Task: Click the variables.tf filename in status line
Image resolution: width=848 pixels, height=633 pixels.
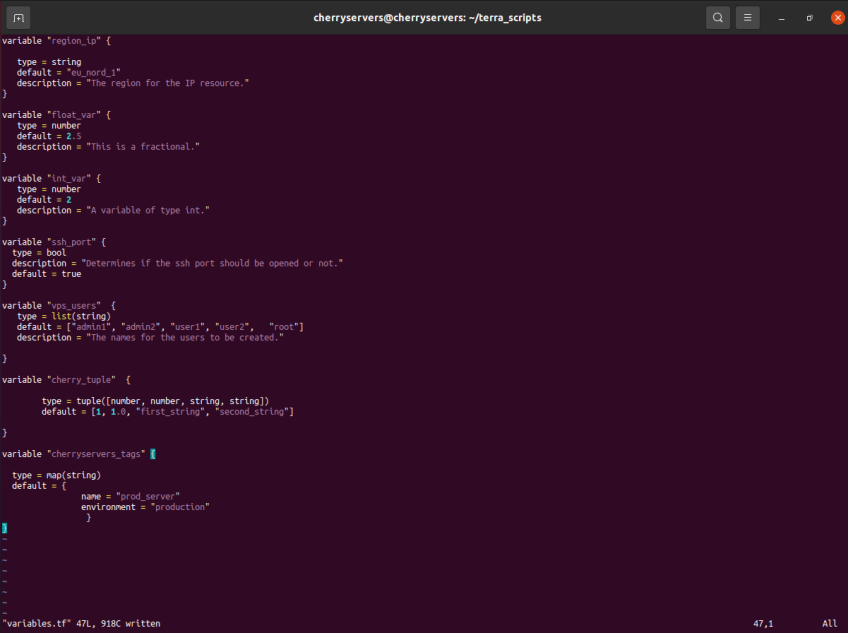Action: pos(36,623)
